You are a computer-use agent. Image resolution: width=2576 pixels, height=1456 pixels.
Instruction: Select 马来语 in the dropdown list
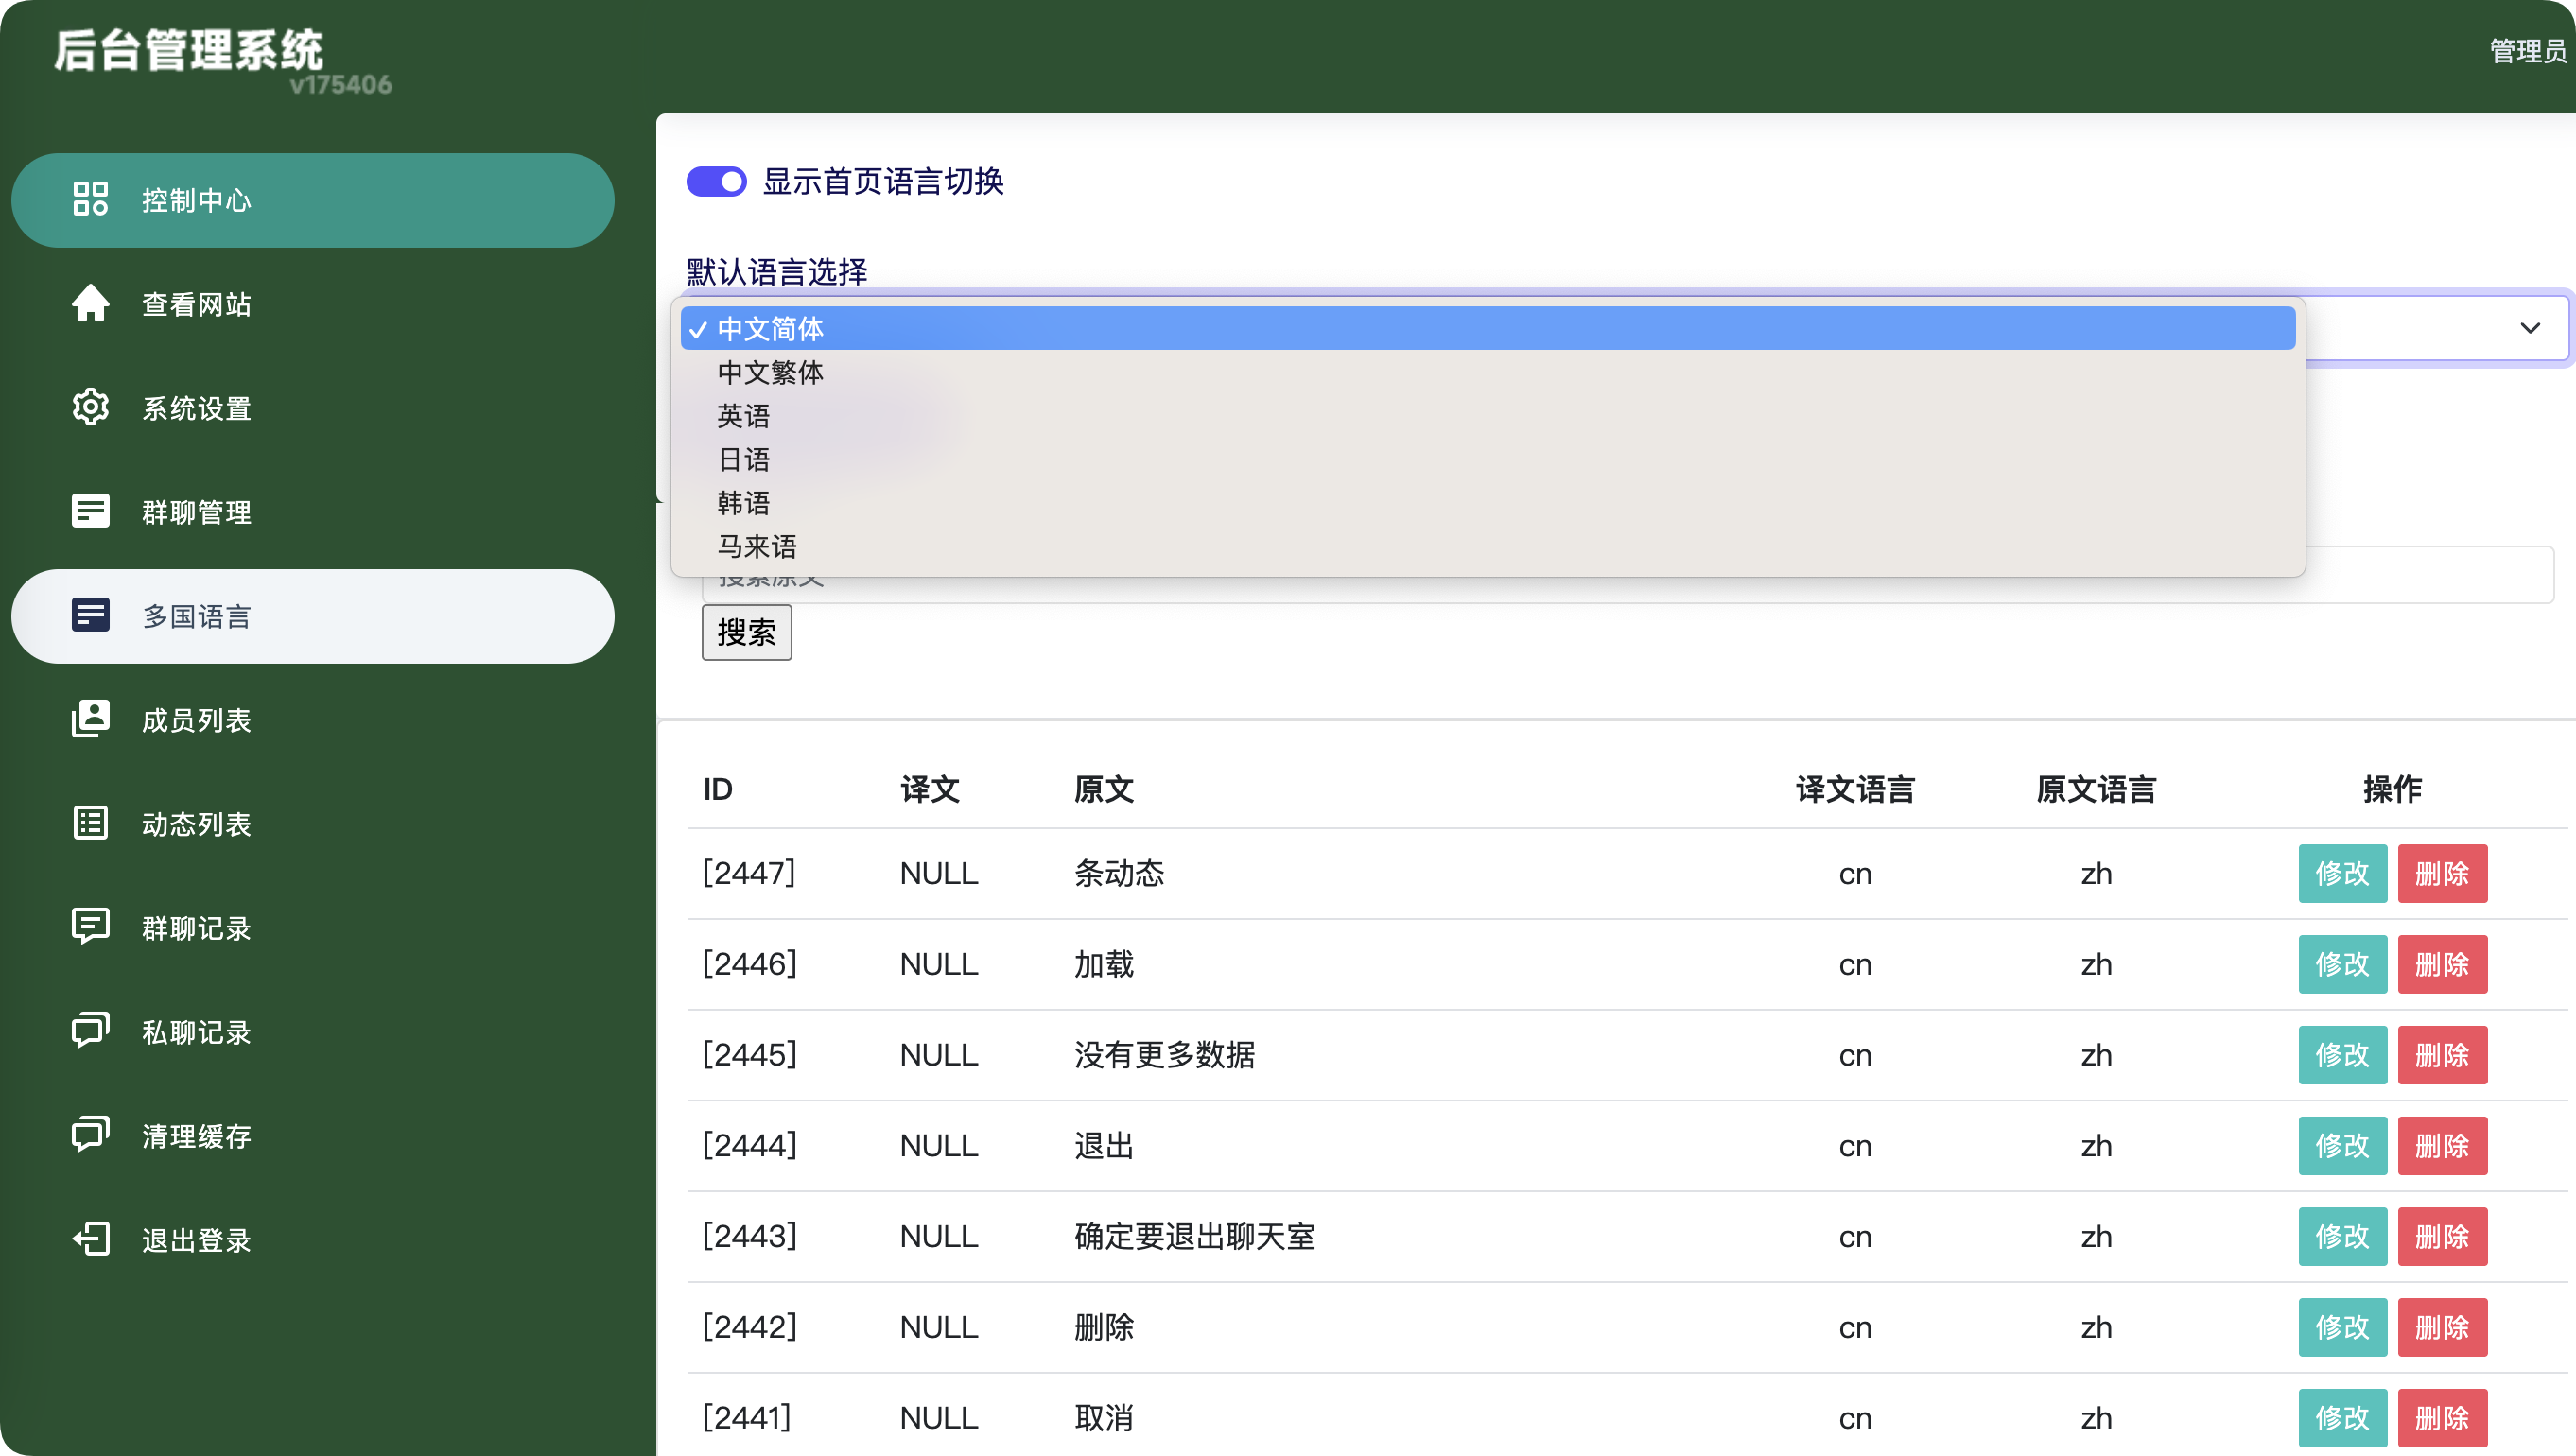(757, 546)
